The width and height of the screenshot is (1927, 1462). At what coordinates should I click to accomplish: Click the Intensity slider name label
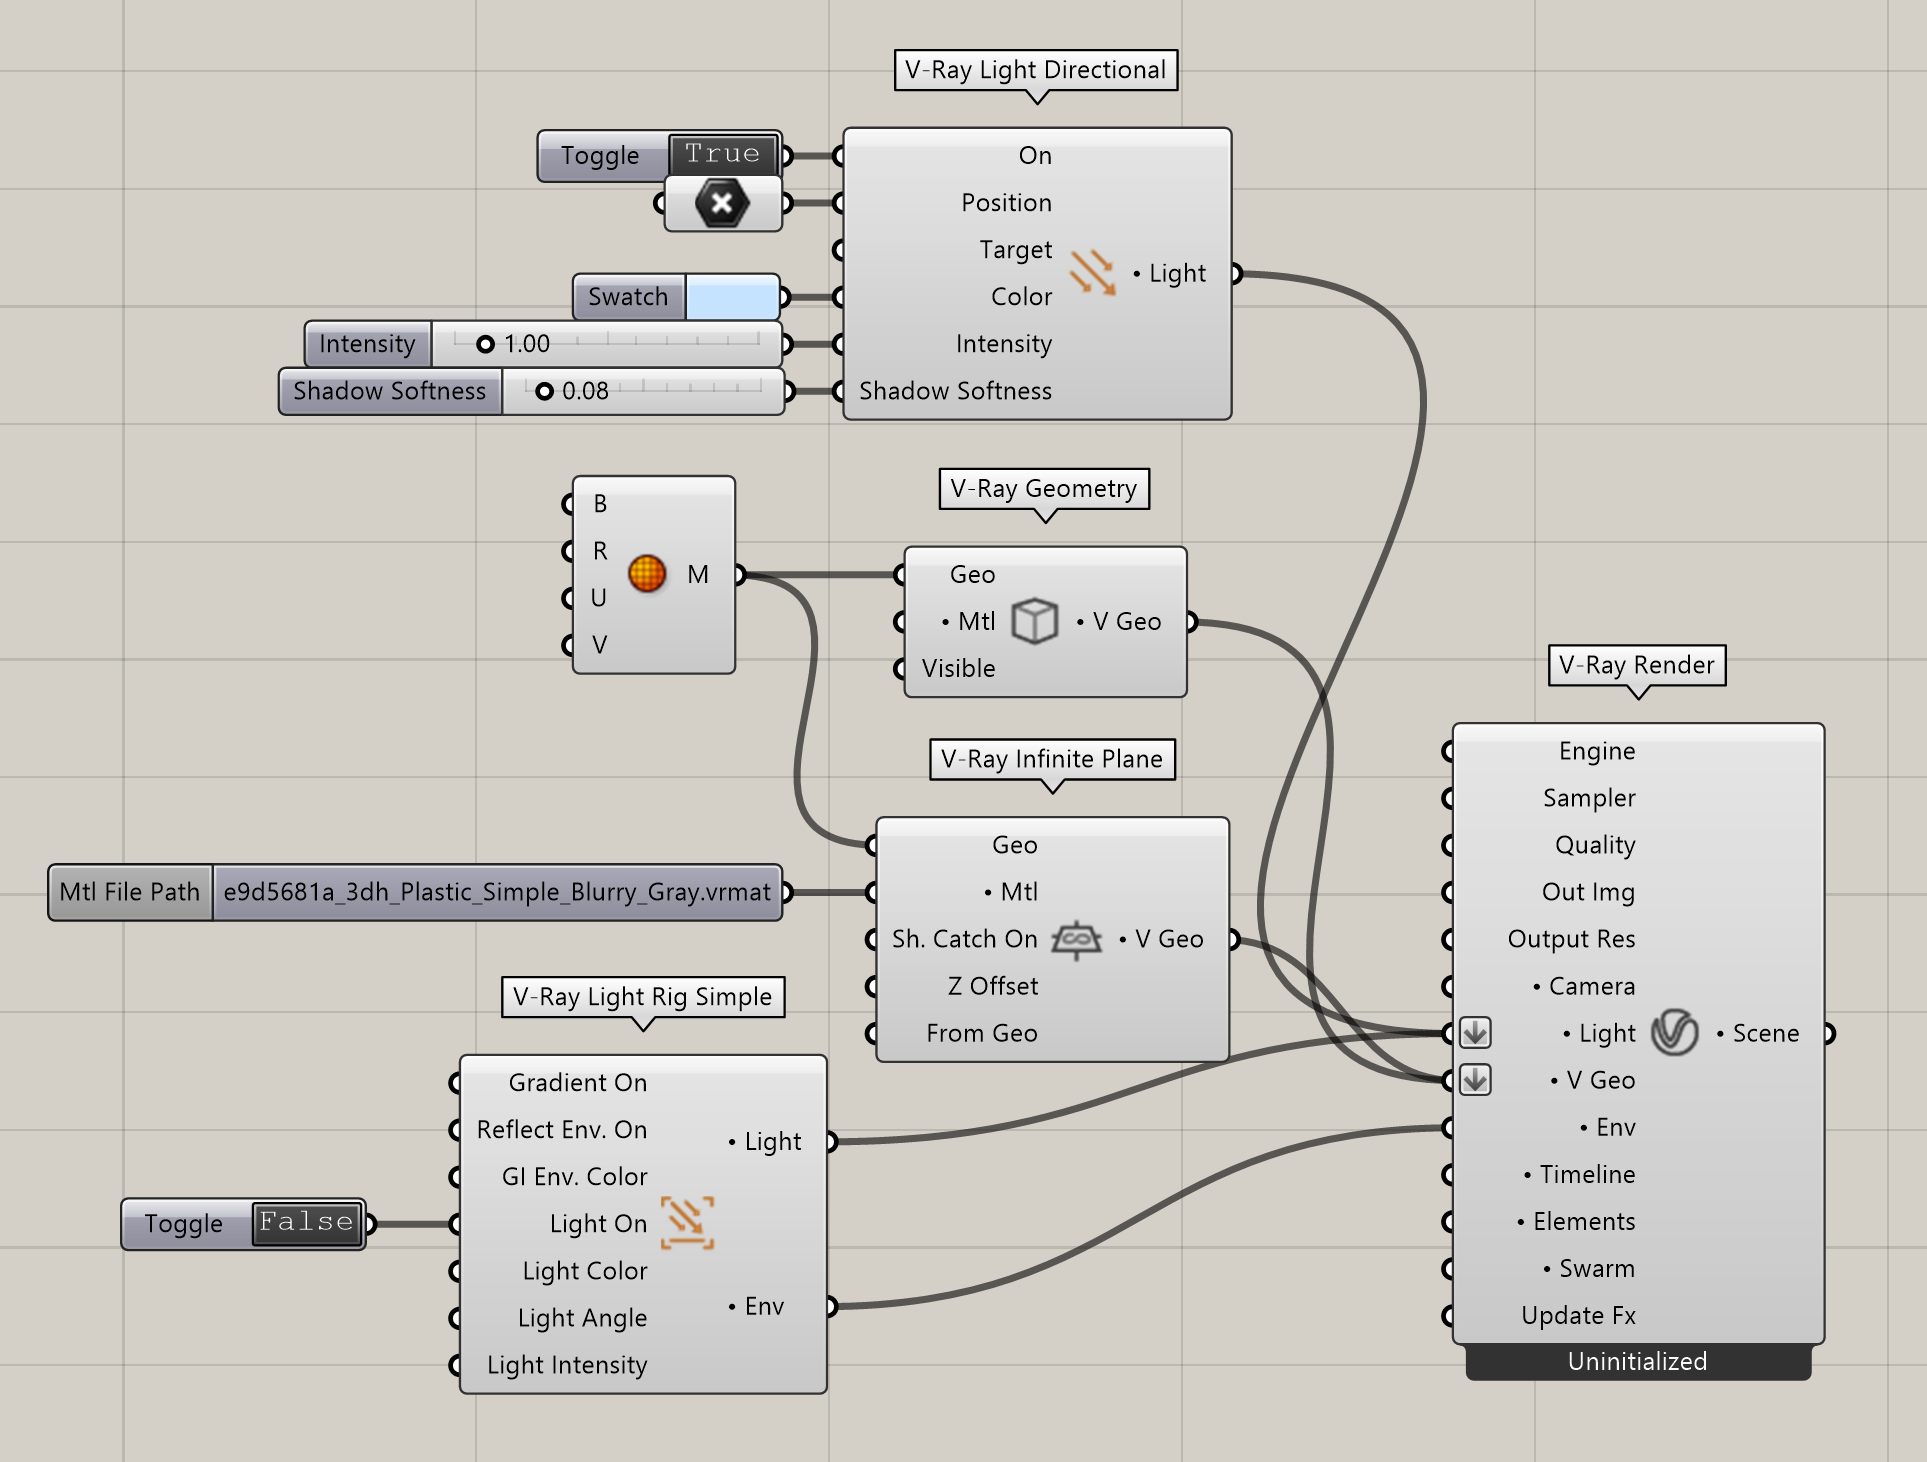point(367,344)
